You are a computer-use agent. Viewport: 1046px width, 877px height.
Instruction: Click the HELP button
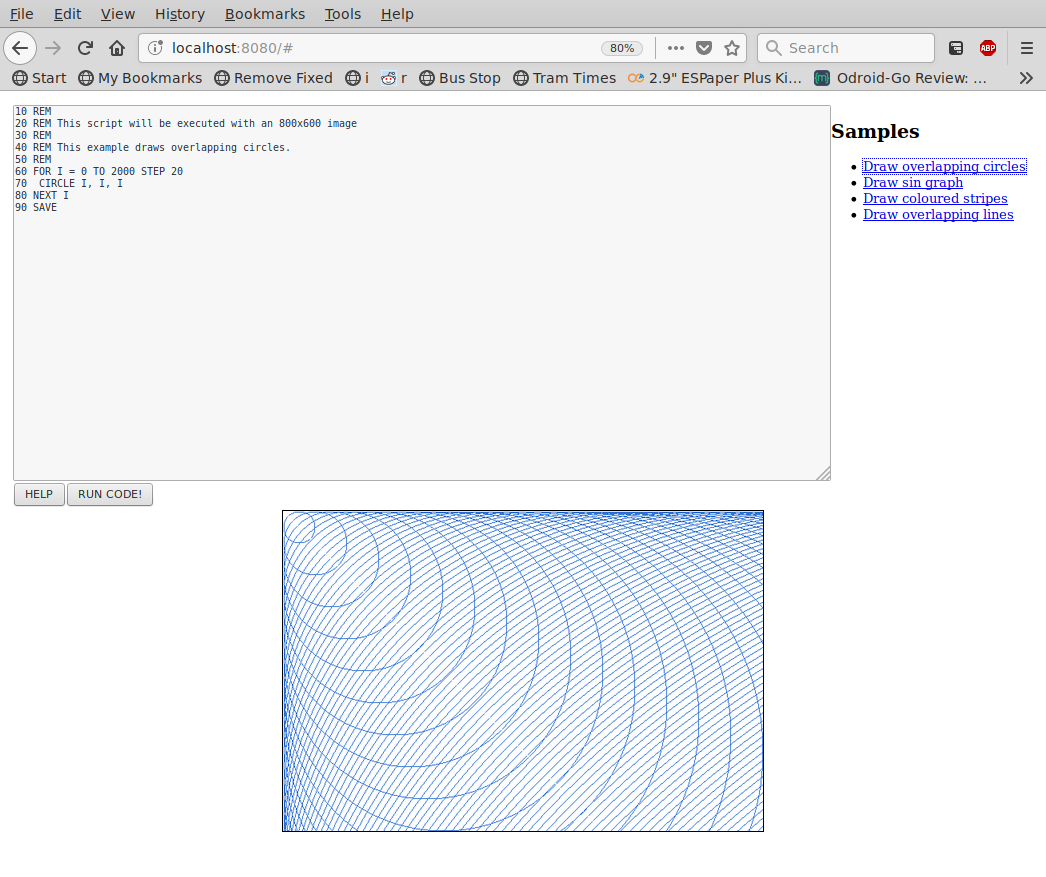click(39, 494)
